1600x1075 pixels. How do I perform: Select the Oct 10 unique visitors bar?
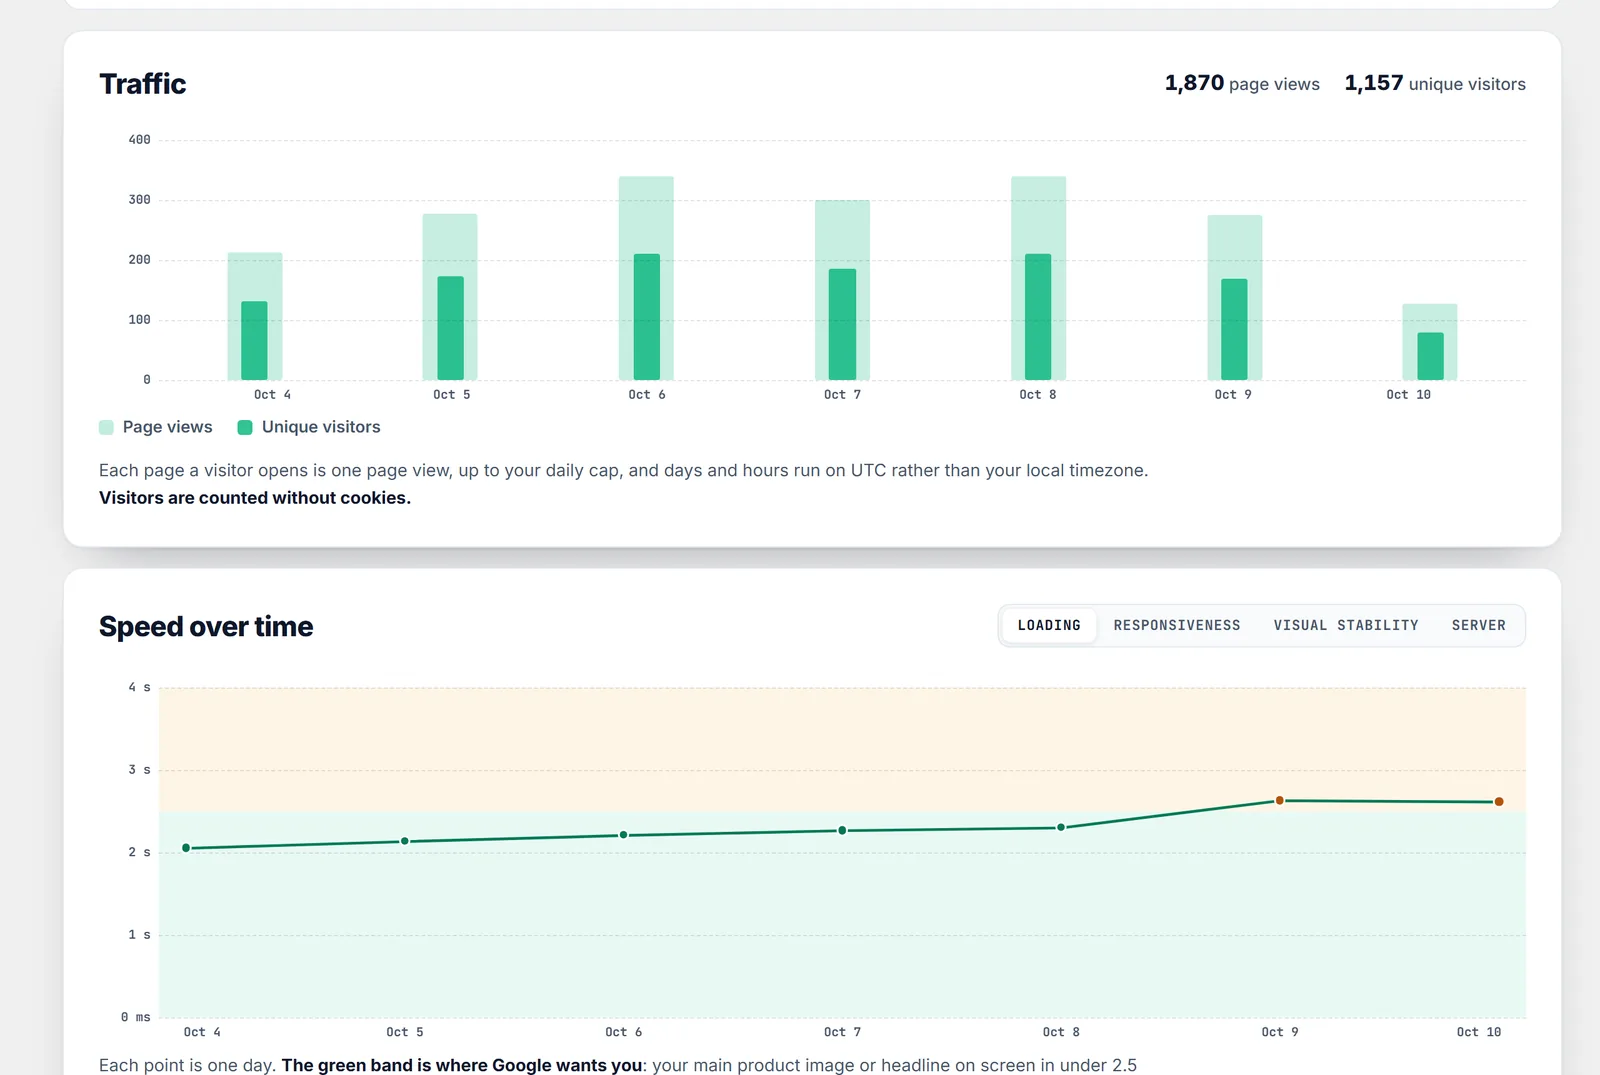[1430, 356]
